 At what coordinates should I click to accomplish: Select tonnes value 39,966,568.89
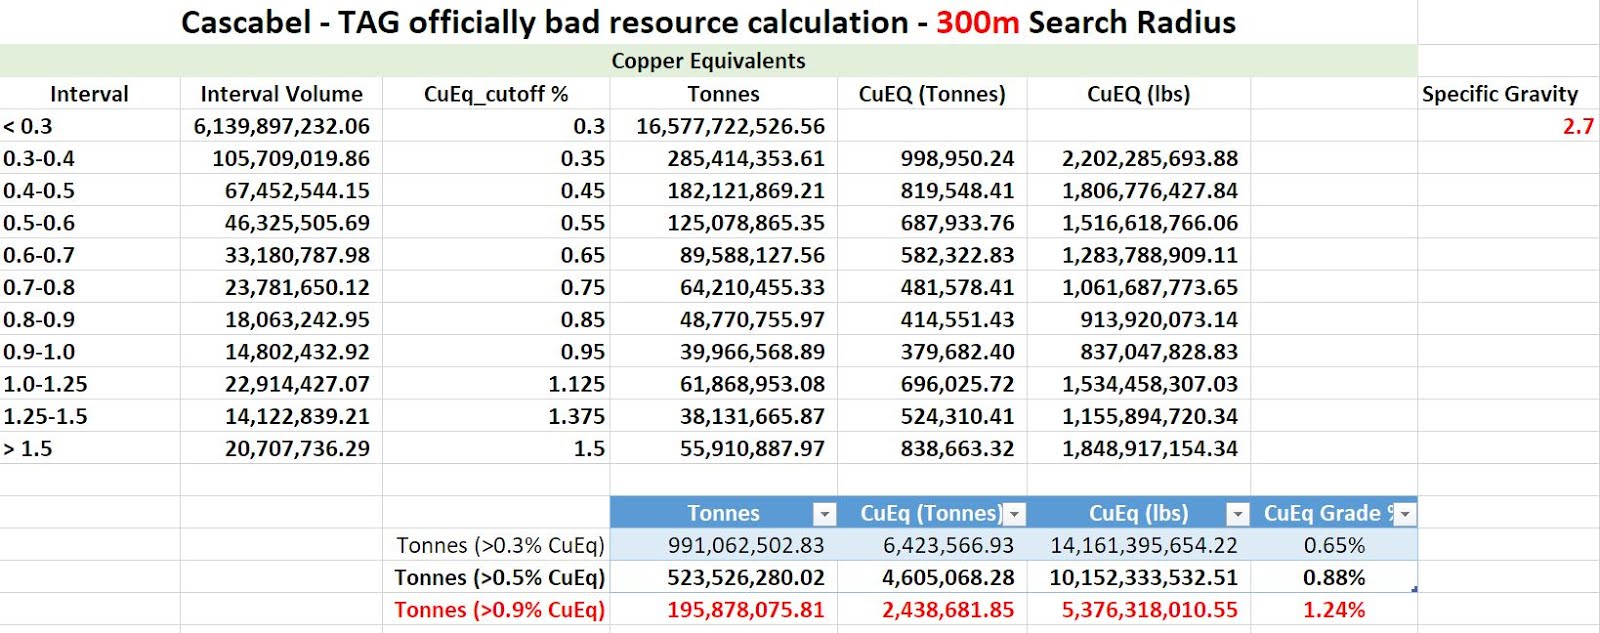coord(724,351)
